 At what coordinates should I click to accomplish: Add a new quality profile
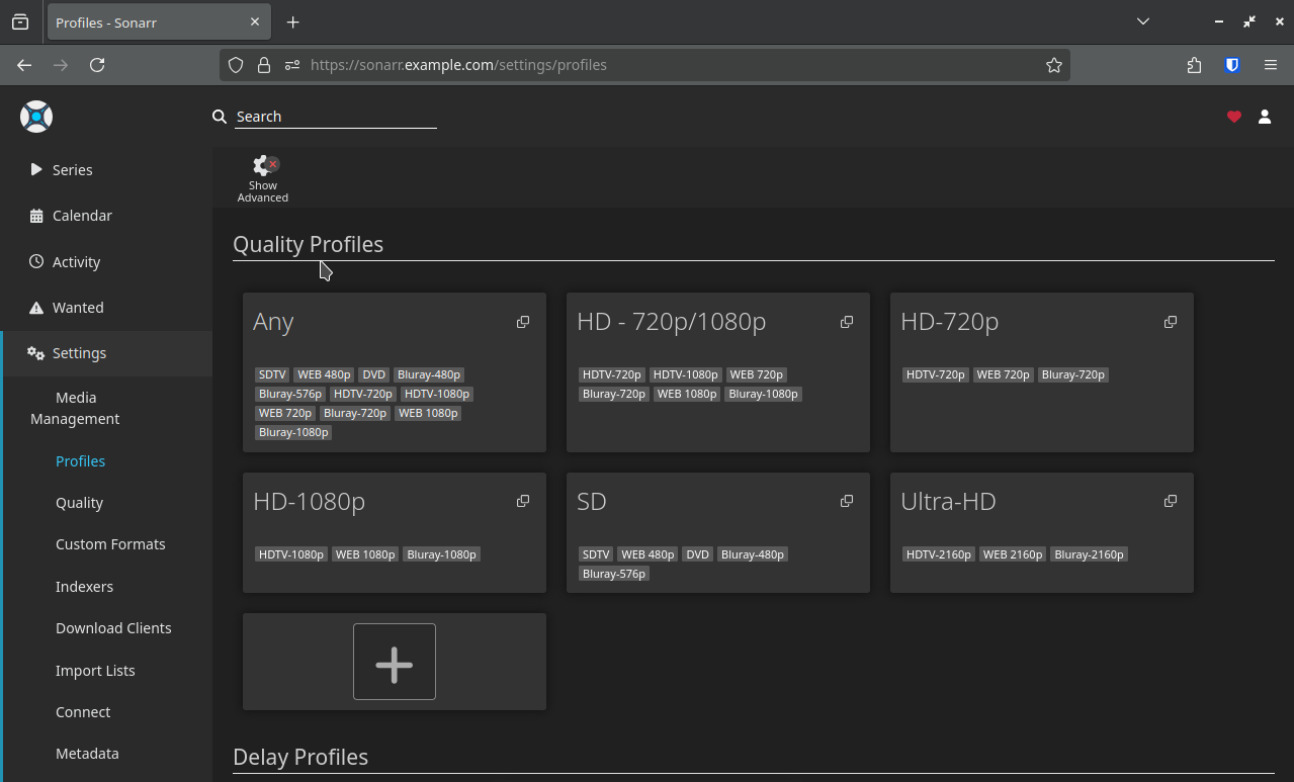coord(394,662)
